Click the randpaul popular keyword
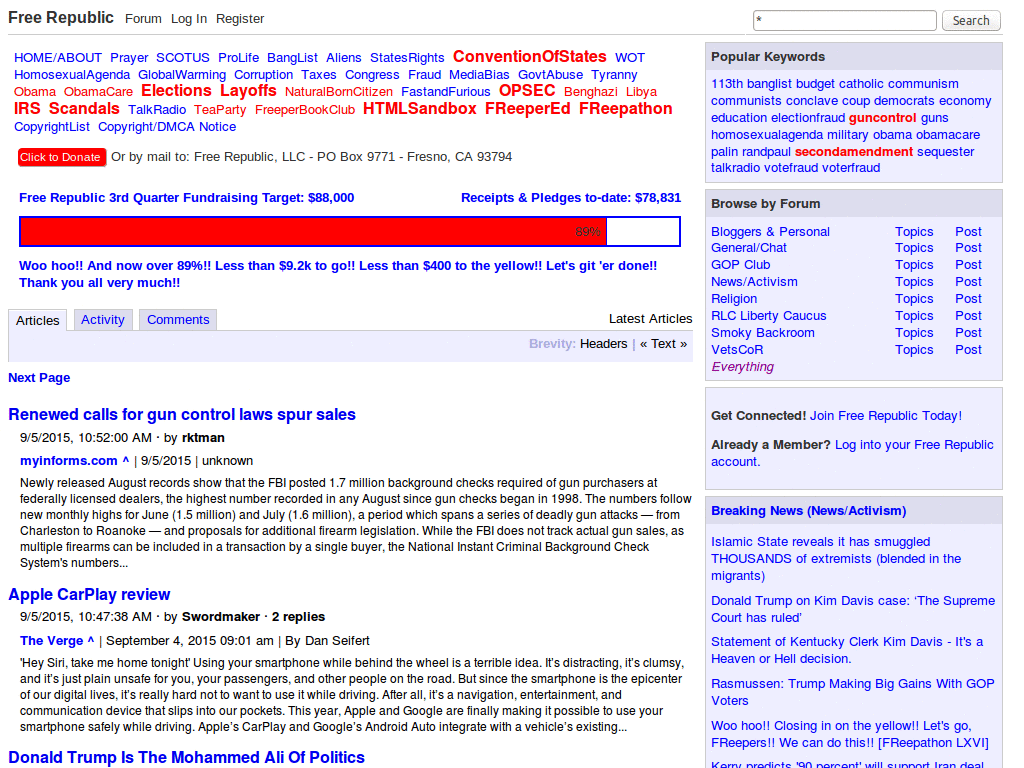 tap(766, 152)
